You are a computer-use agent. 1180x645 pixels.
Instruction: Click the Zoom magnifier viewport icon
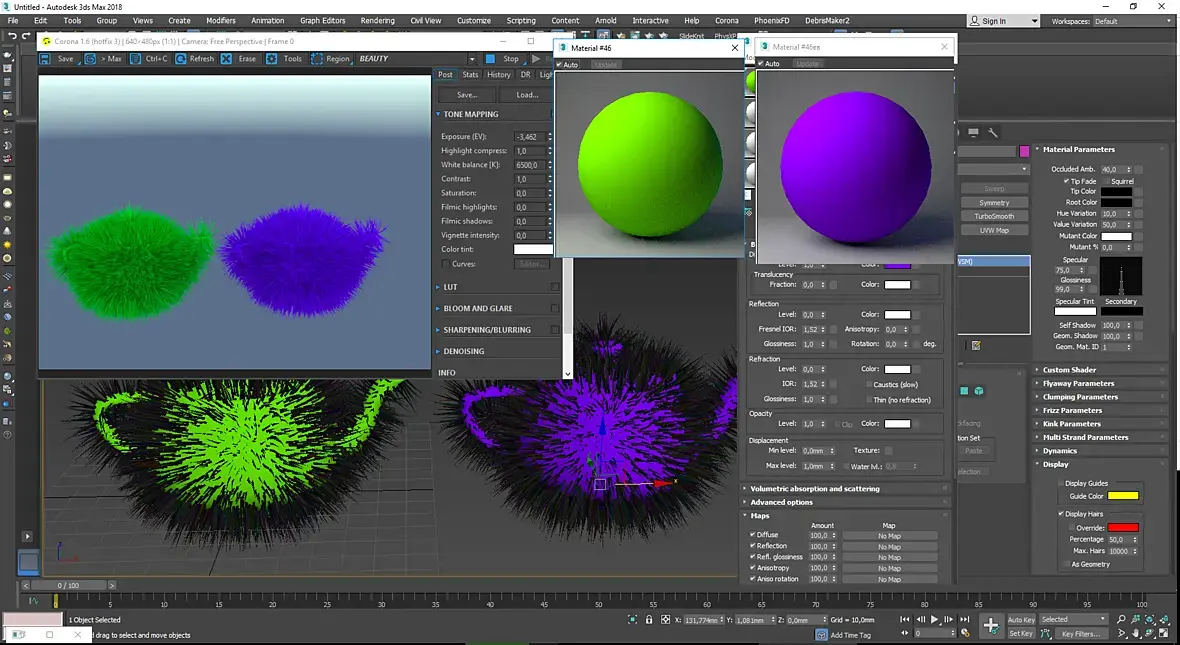click(x=1121, y=620)
